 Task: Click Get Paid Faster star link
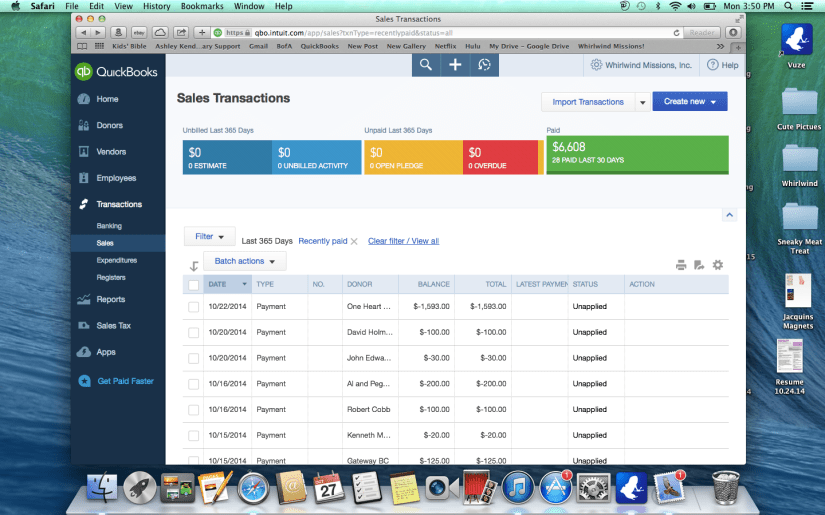(116, 381)
